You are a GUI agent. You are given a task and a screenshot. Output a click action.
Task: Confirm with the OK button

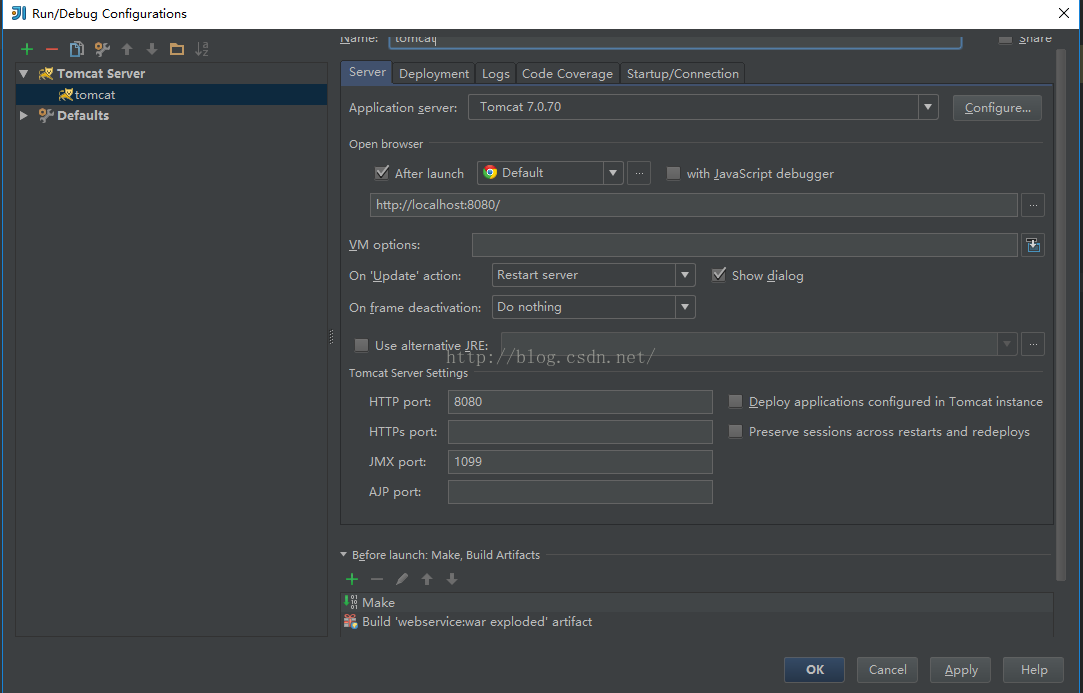[x=814, y=670]
